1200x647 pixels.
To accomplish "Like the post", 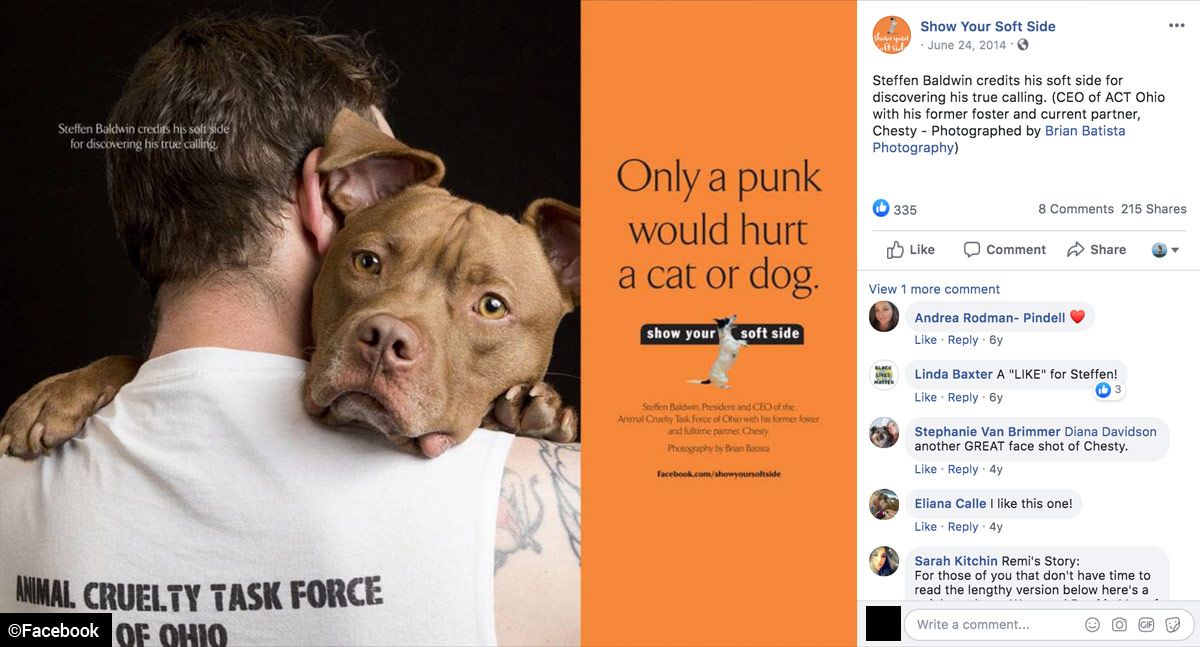I will point(911,249).
